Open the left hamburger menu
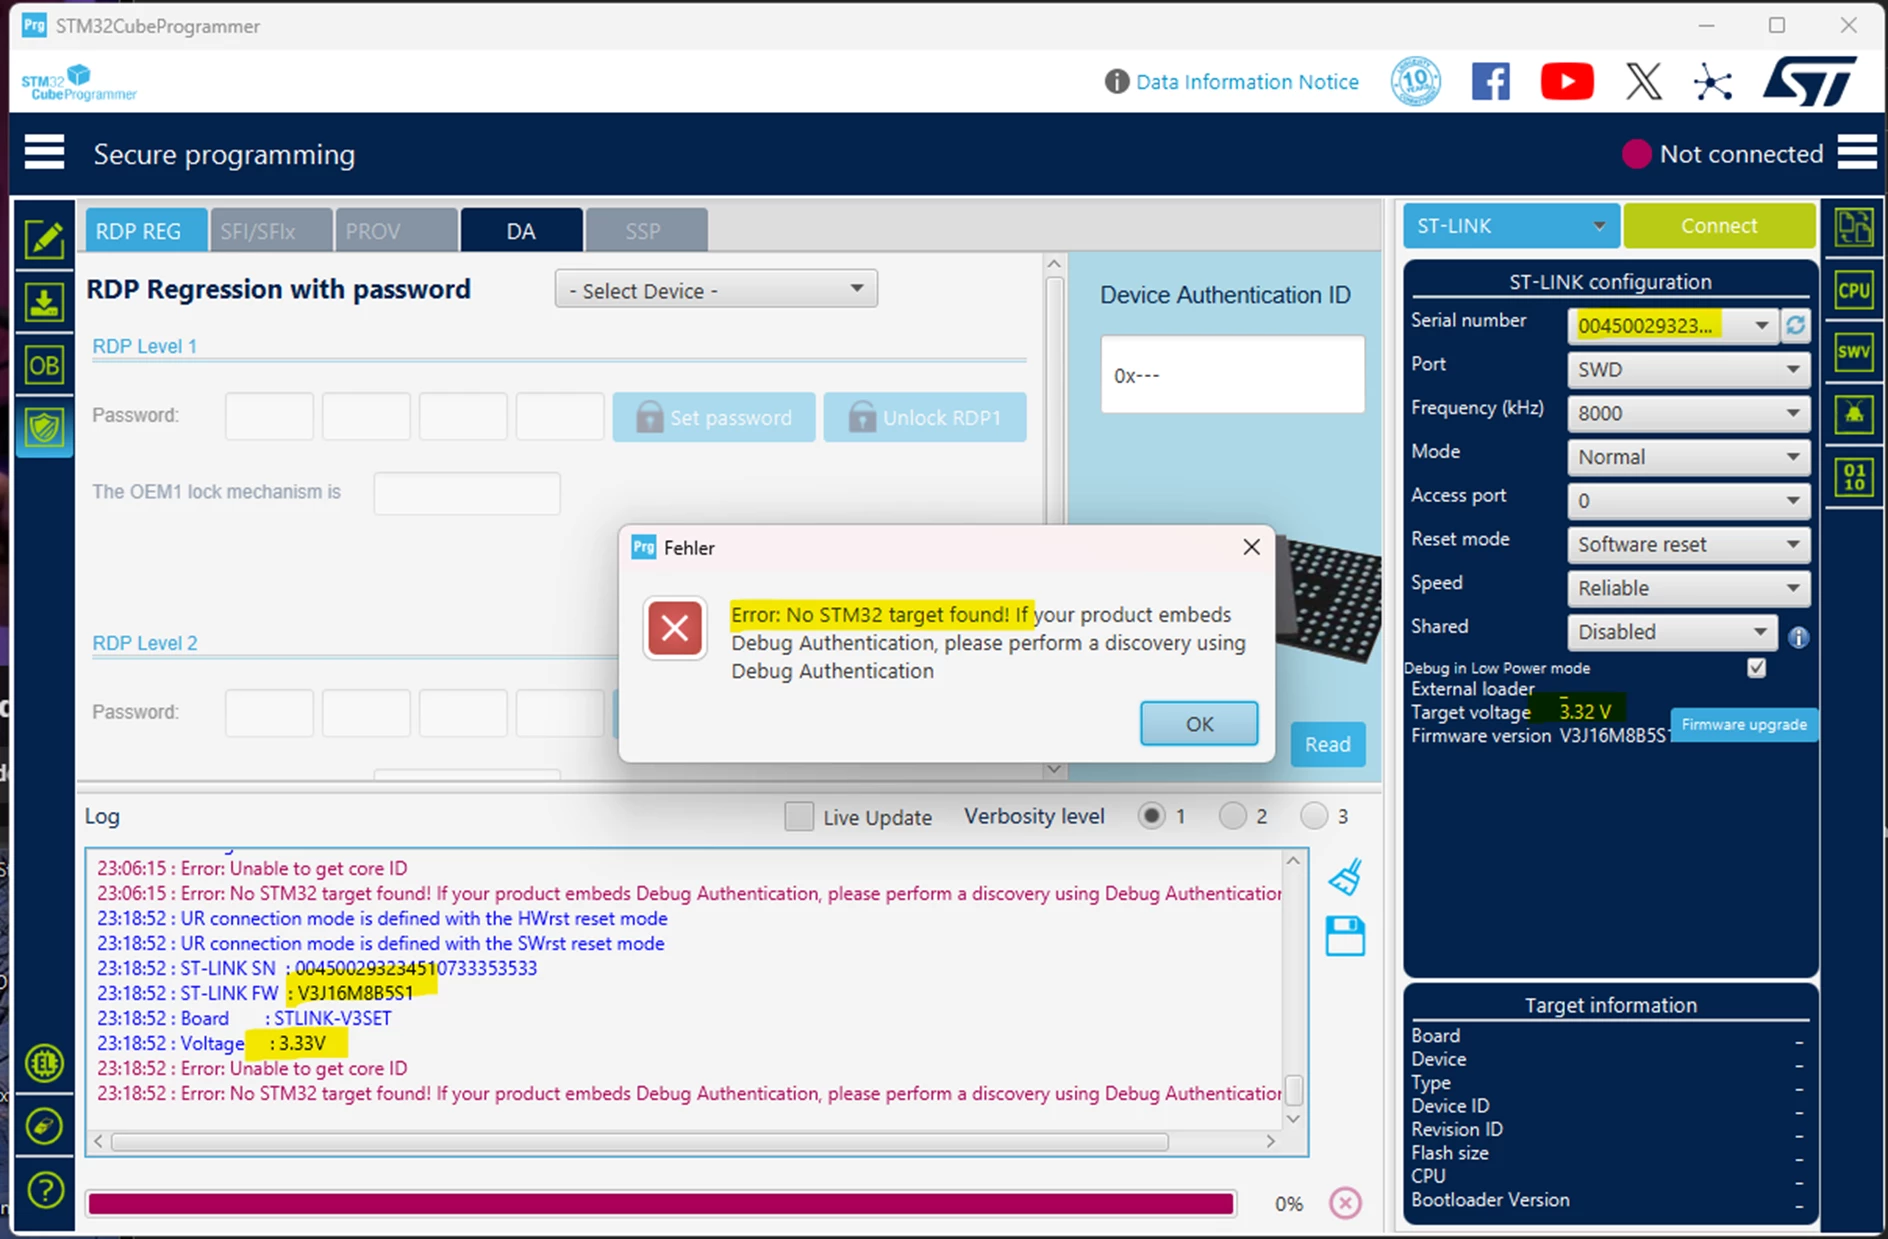1888x1239 pixels. 44,153
